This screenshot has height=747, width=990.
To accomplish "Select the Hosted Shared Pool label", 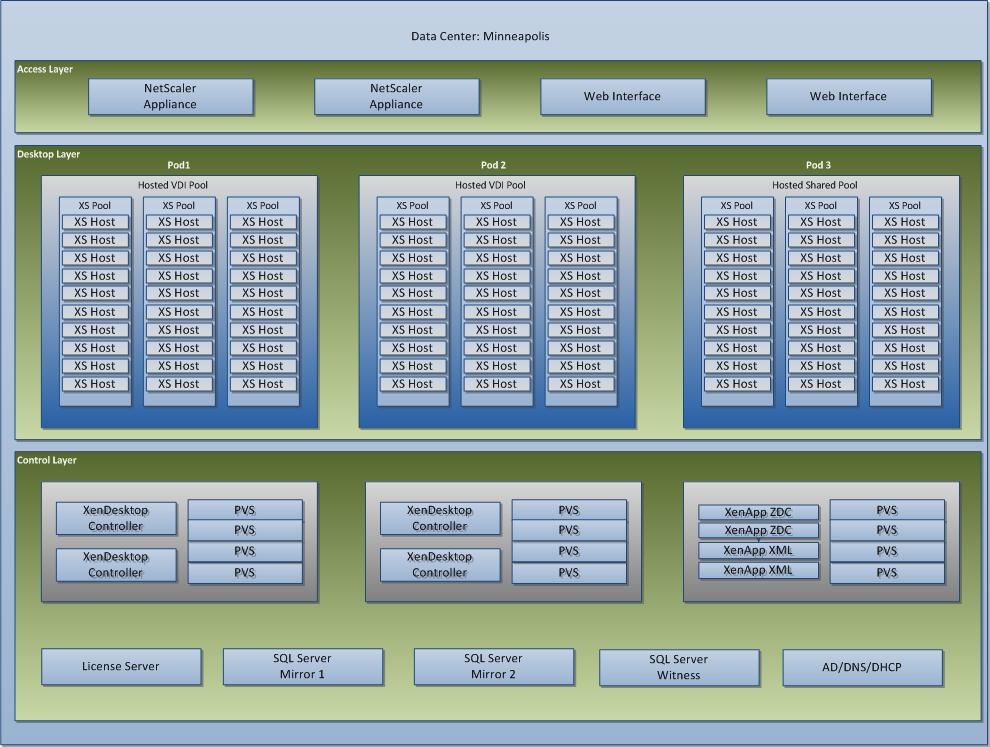I will (x=814, y=185).
